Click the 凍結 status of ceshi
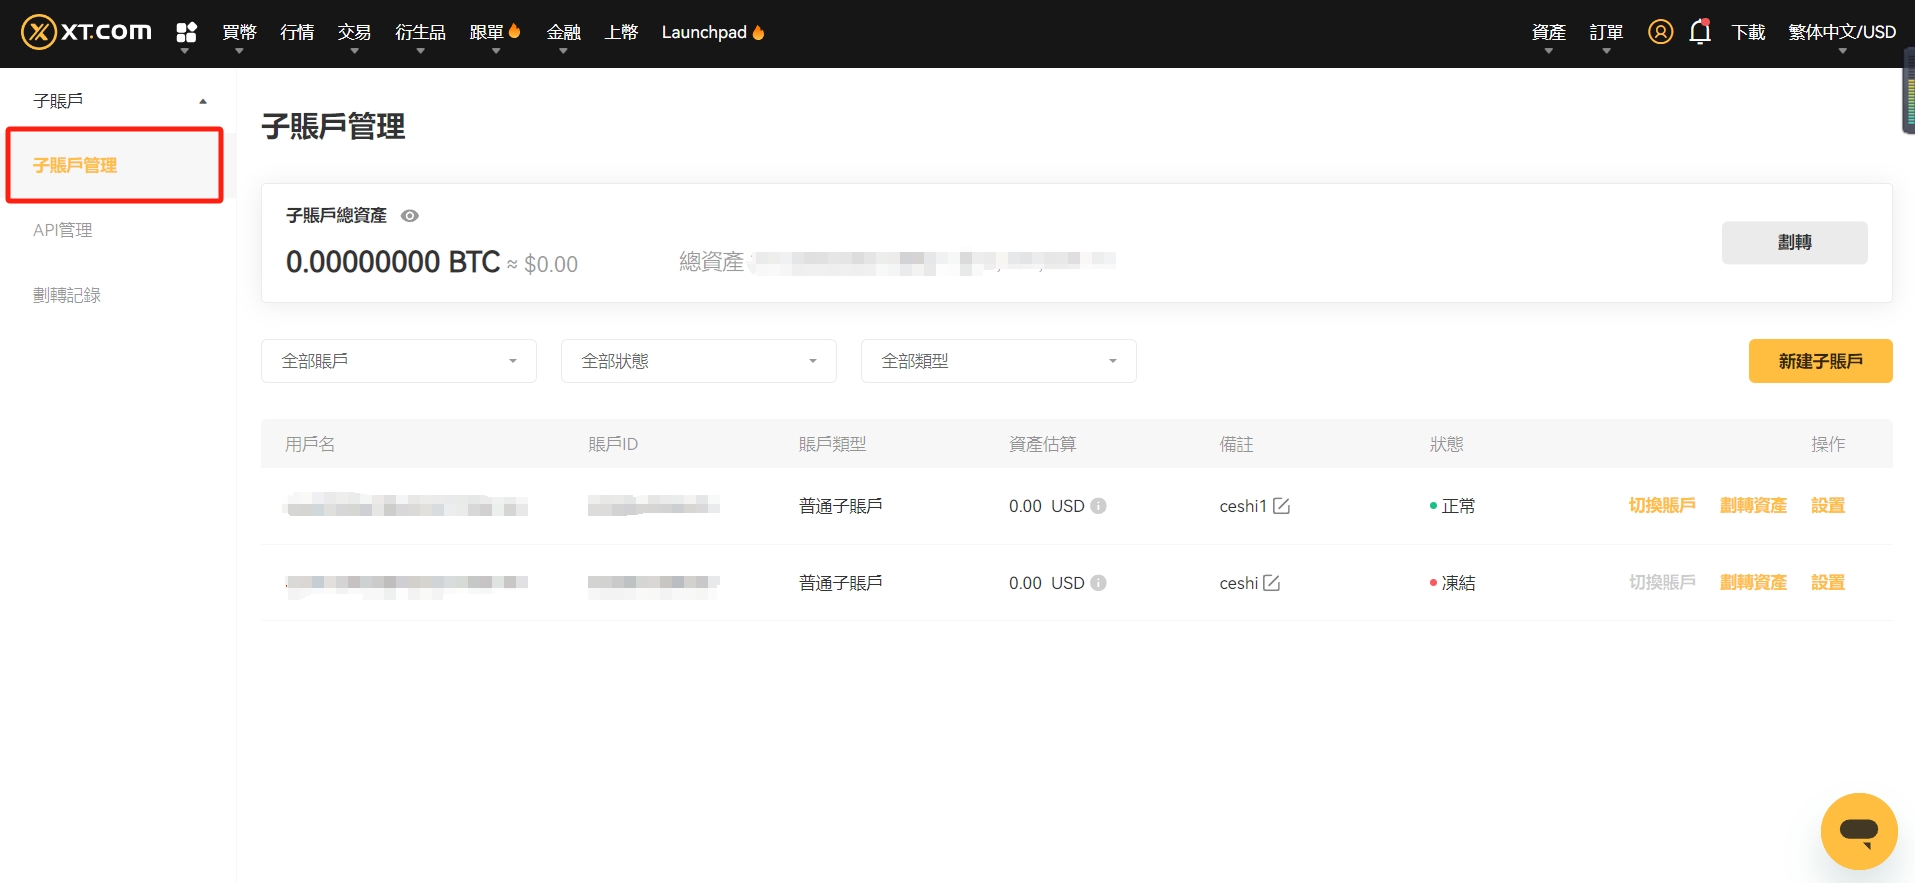 pyautogui.click(x=1452, y=583)
